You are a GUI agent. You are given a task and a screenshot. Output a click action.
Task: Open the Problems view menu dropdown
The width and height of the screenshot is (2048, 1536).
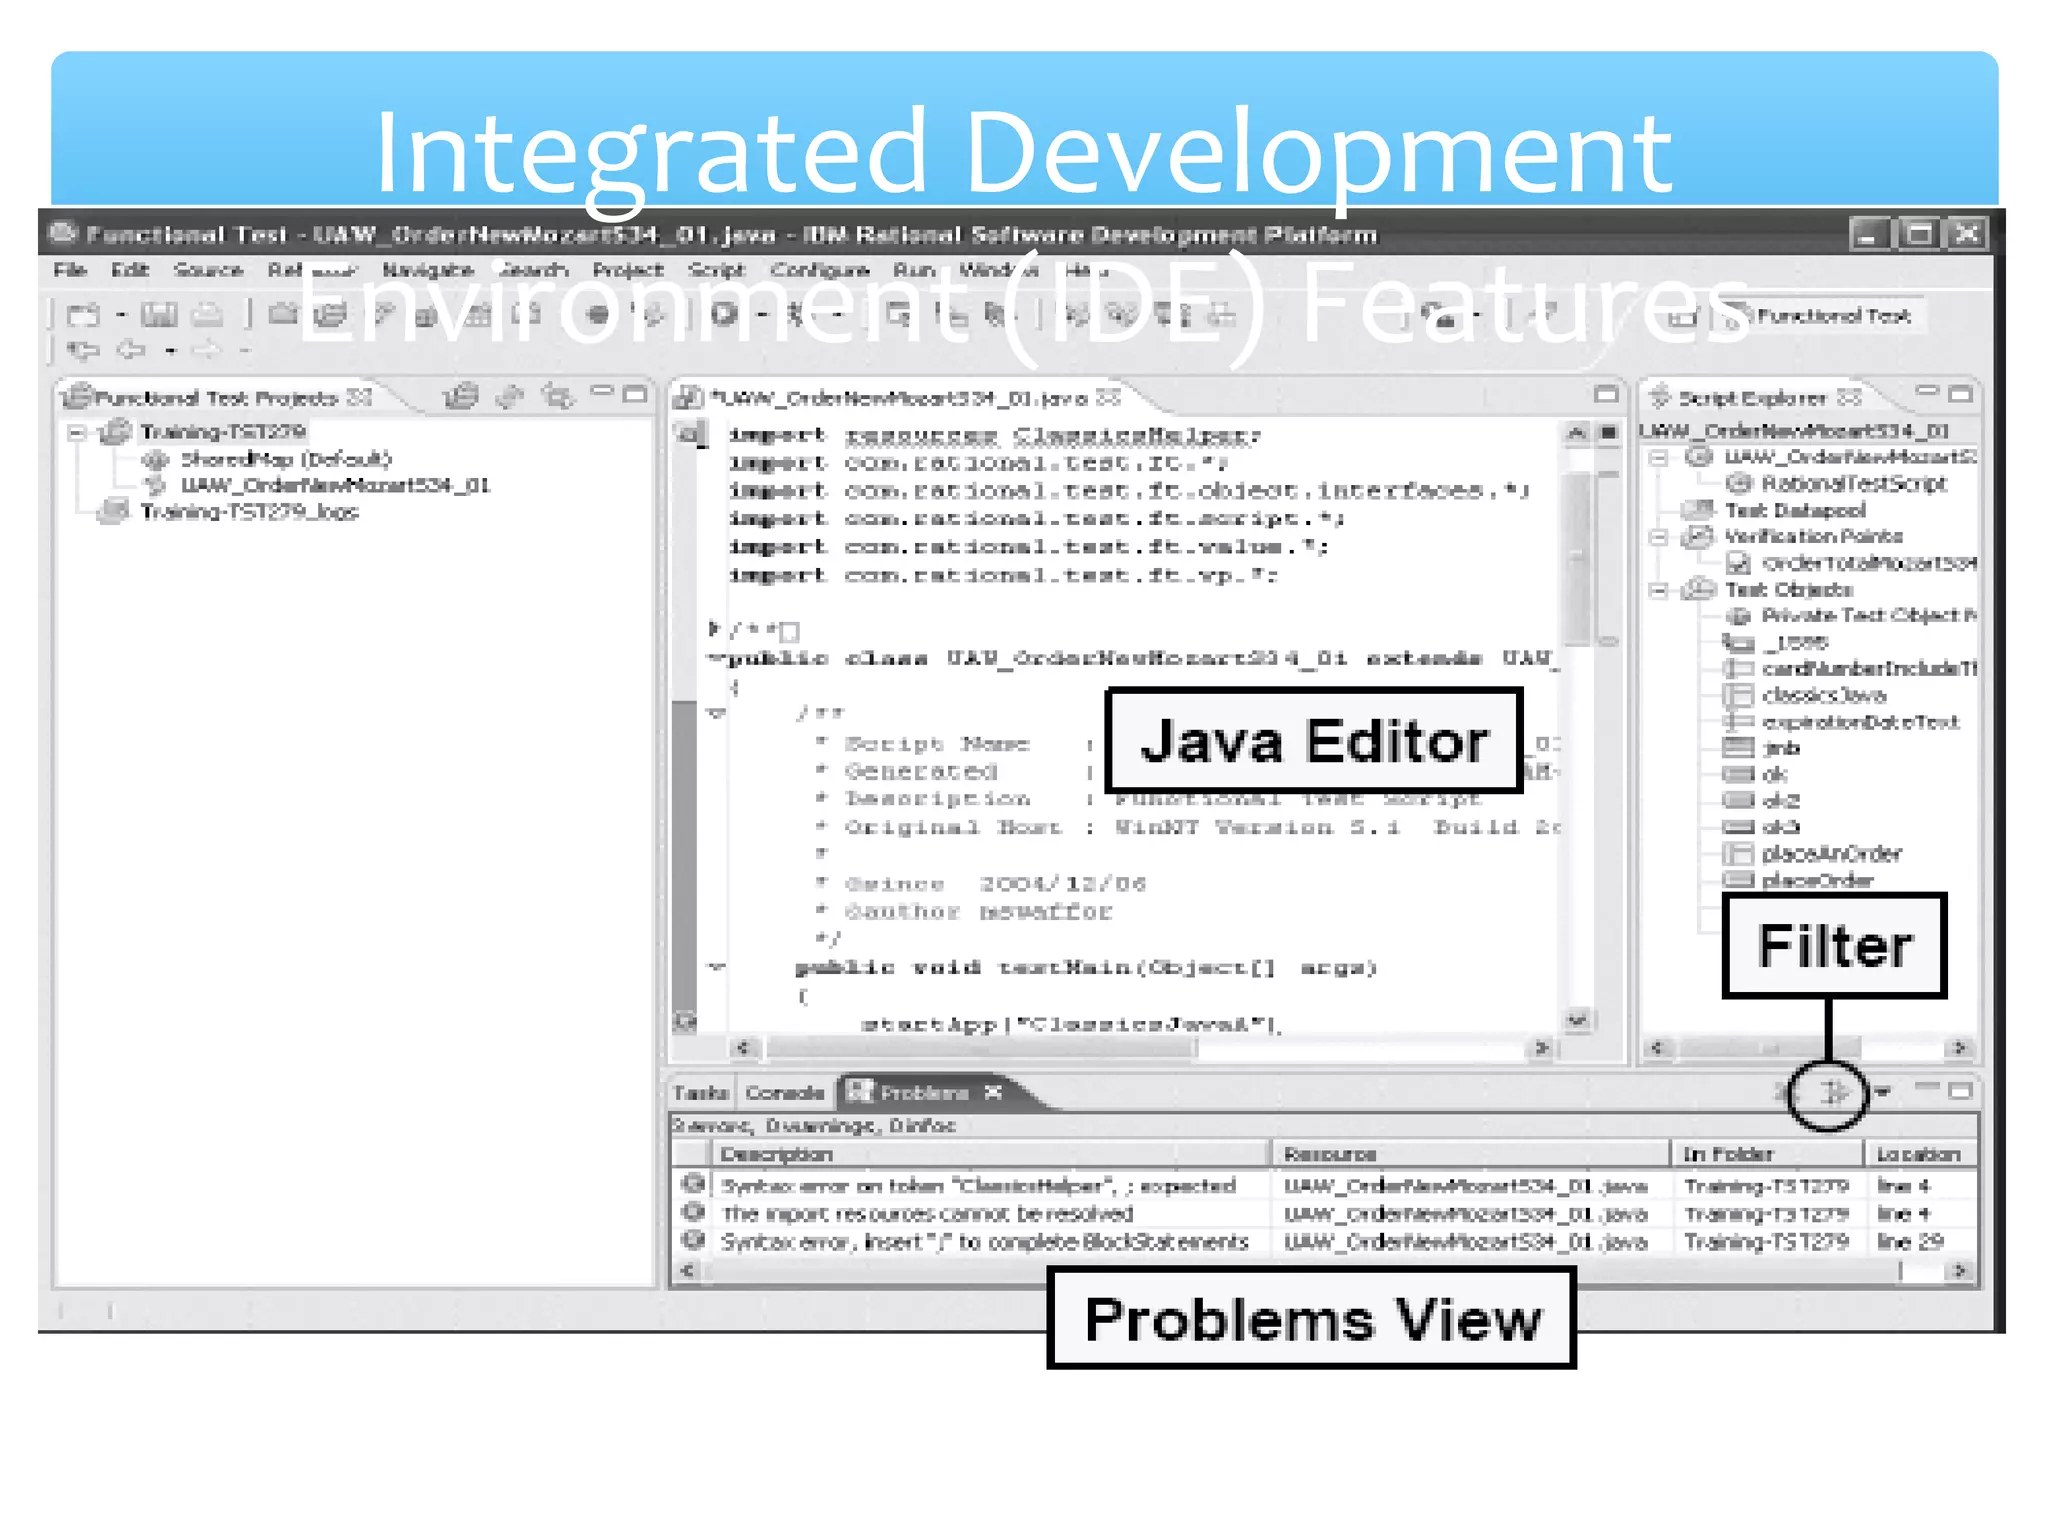[1882, 1092]
